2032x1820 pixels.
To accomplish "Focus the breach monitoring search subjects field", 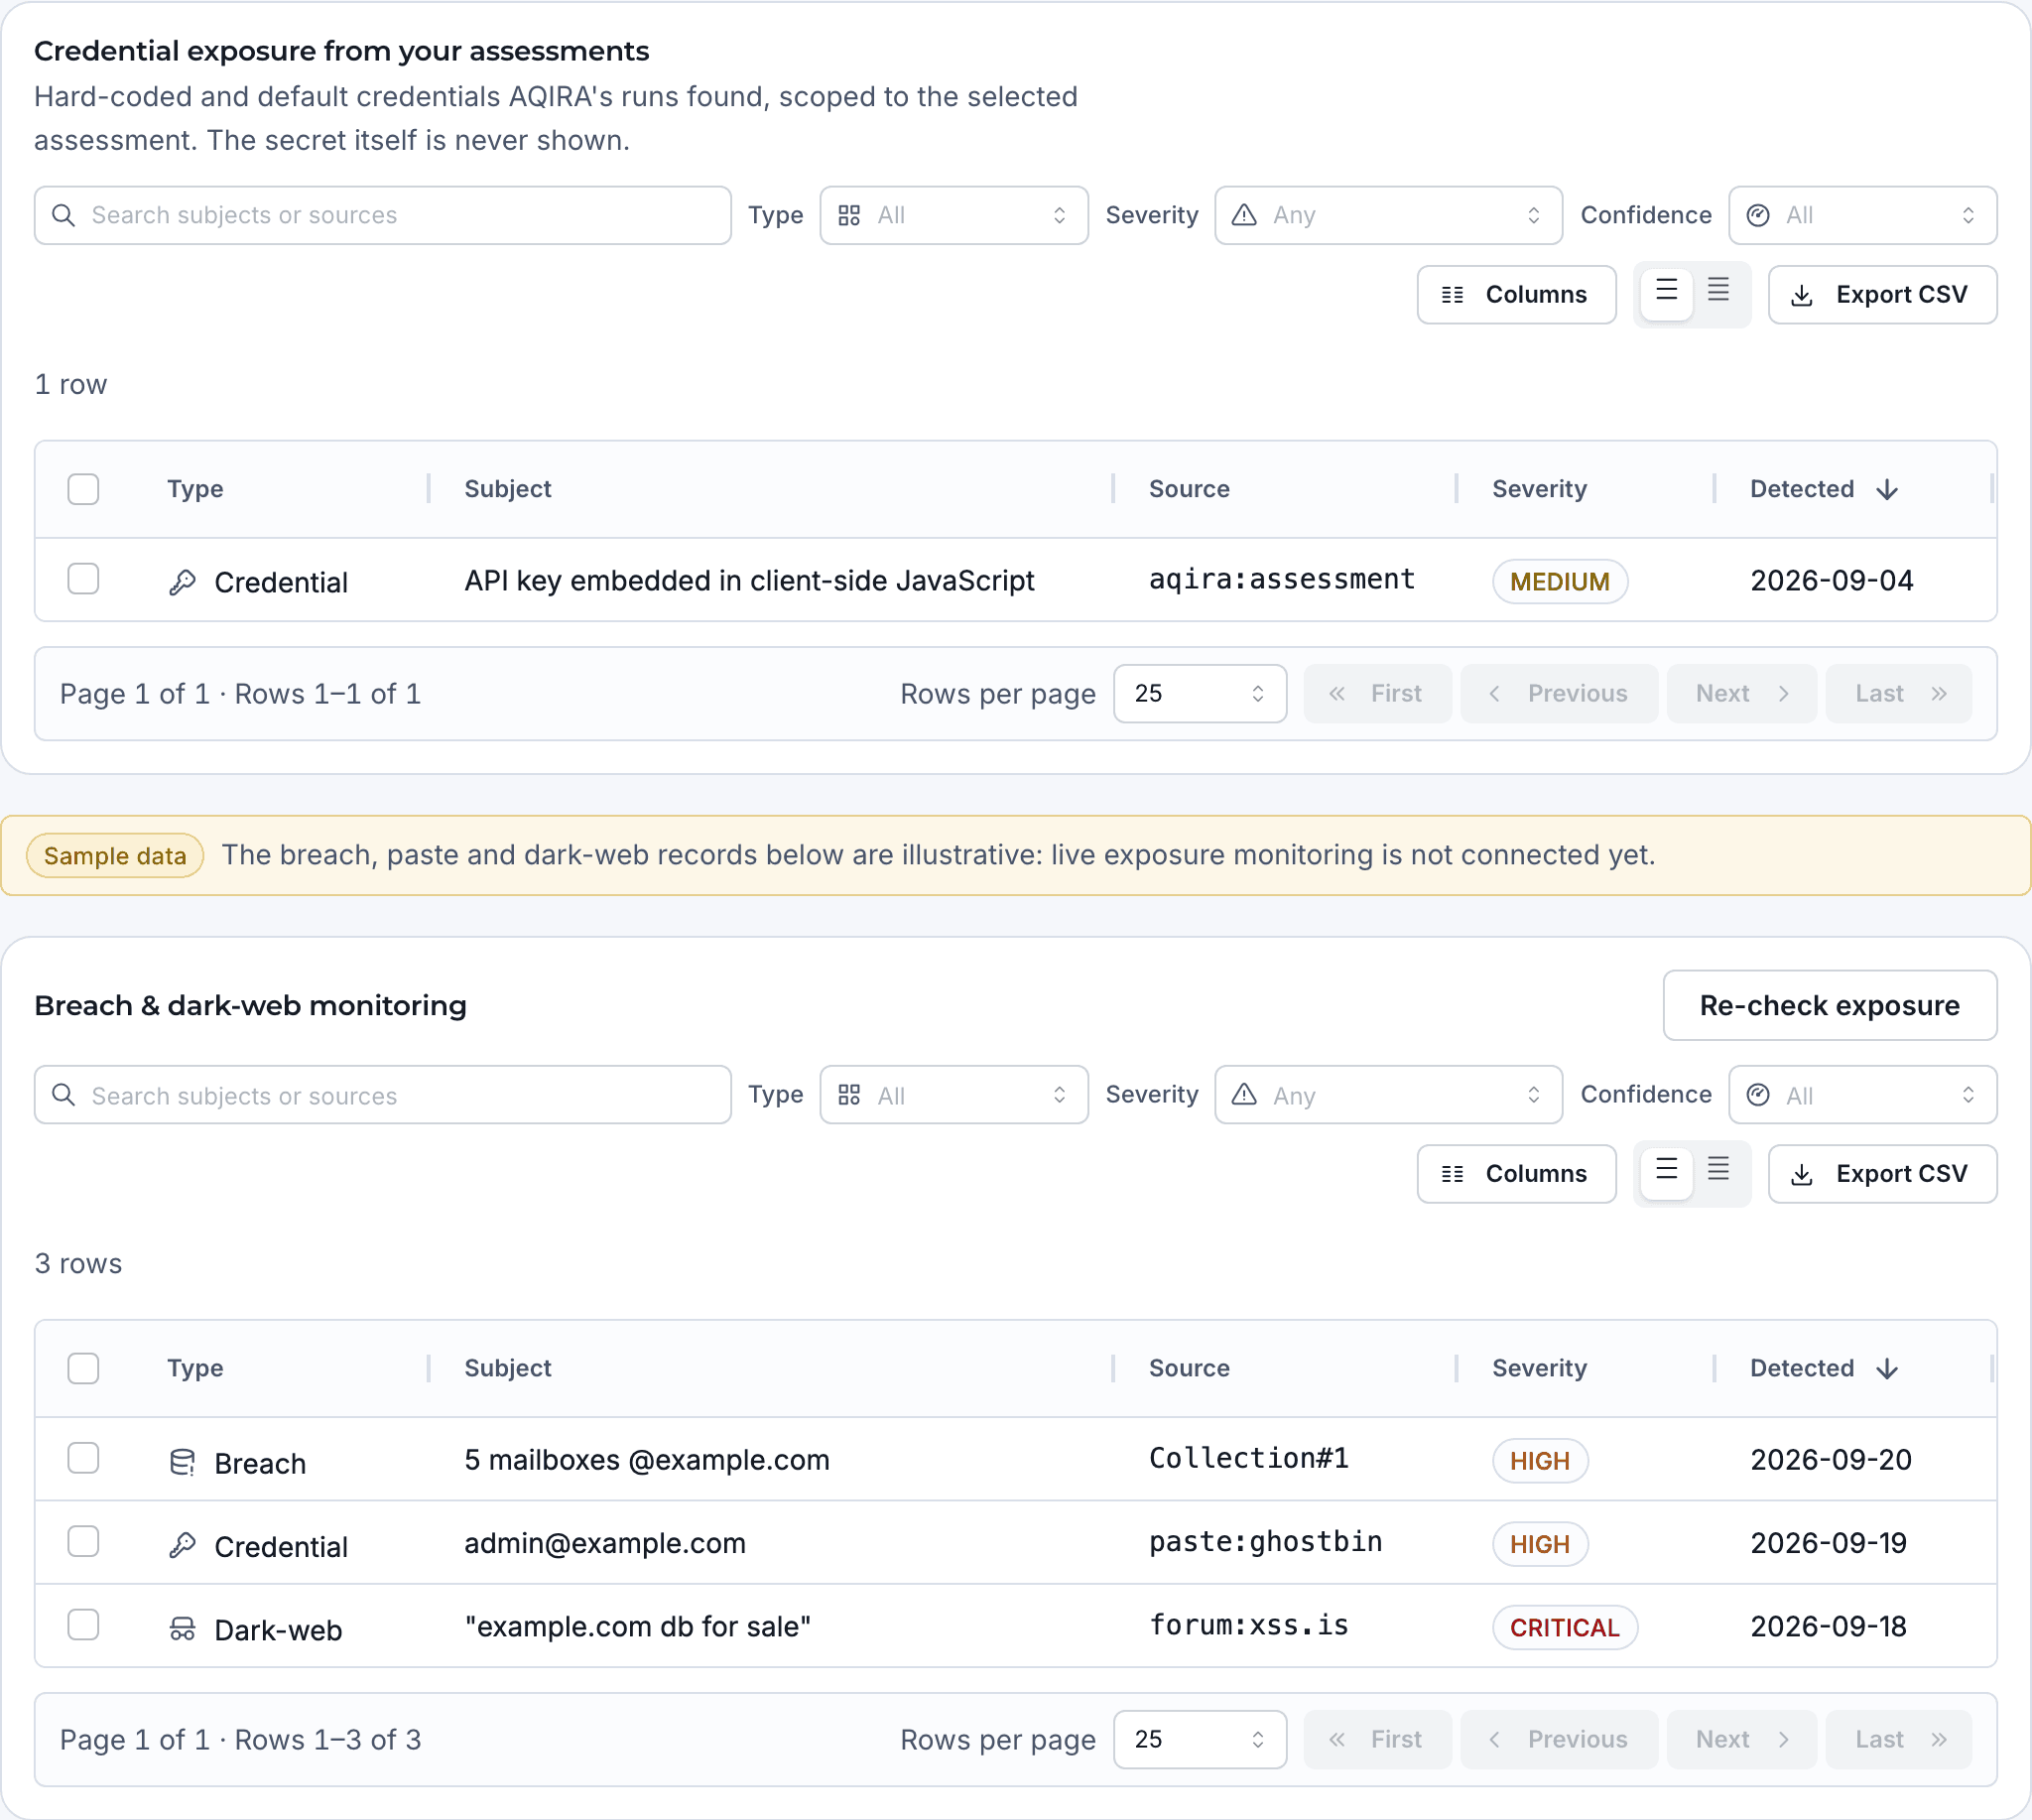I will point(383,1095).
